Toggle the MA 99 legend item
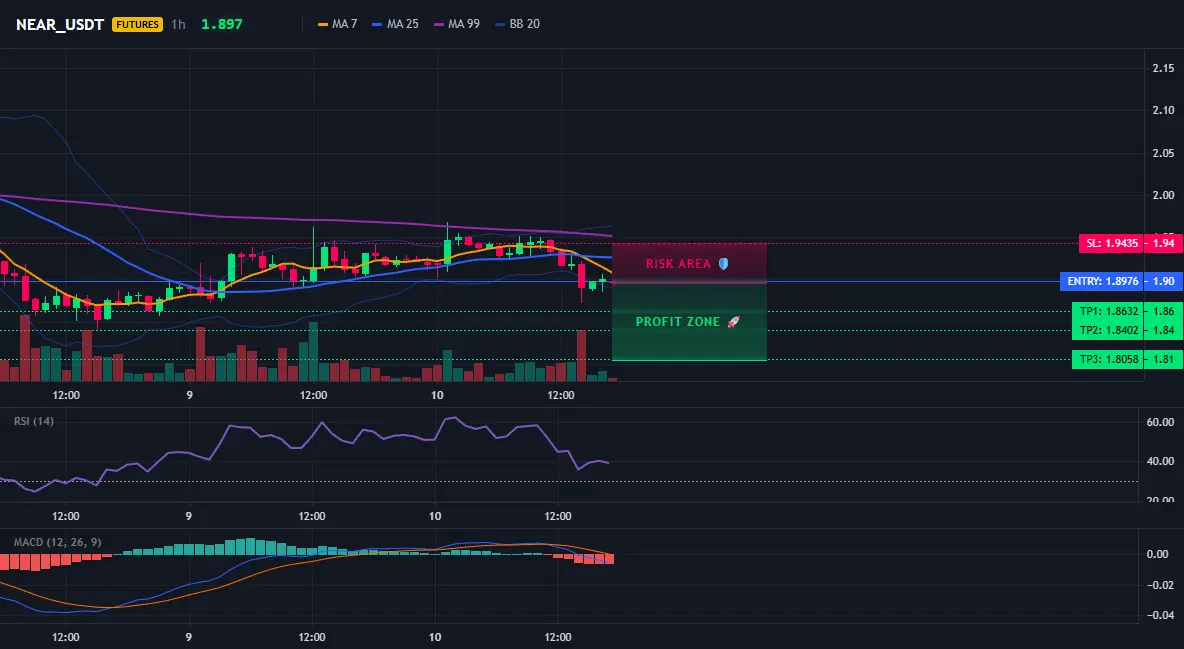1184x649 pixels. pyautogui.click(x=457, y=24)
